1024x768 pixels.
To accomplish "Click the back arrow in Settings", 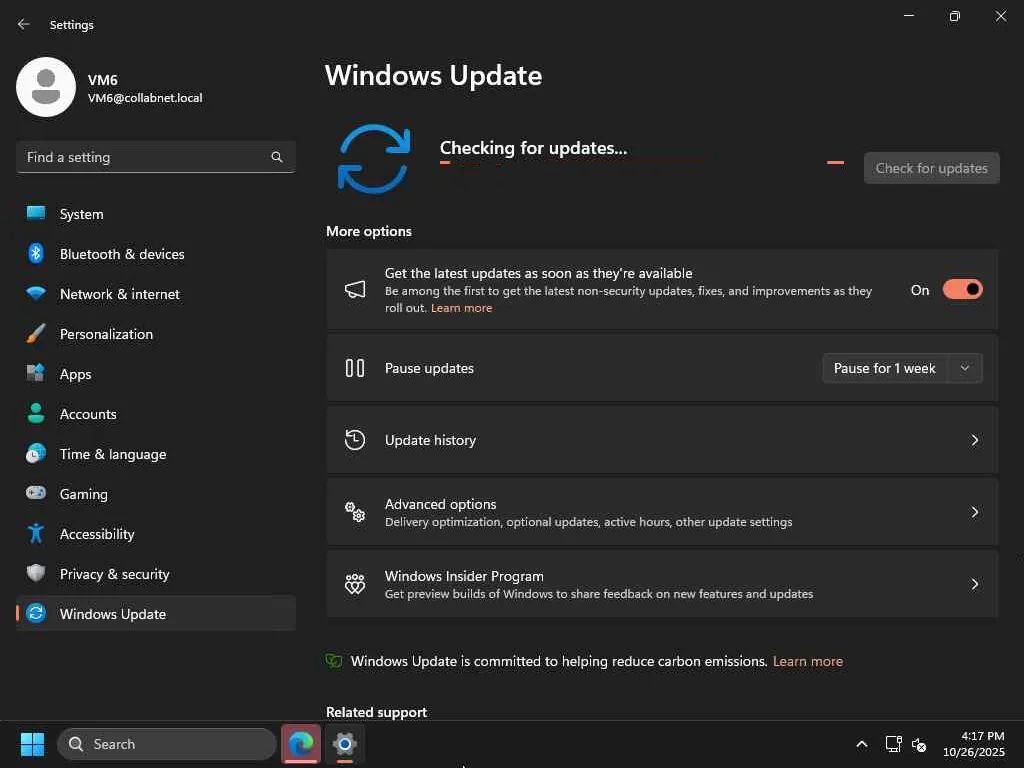I will (24, 24).
